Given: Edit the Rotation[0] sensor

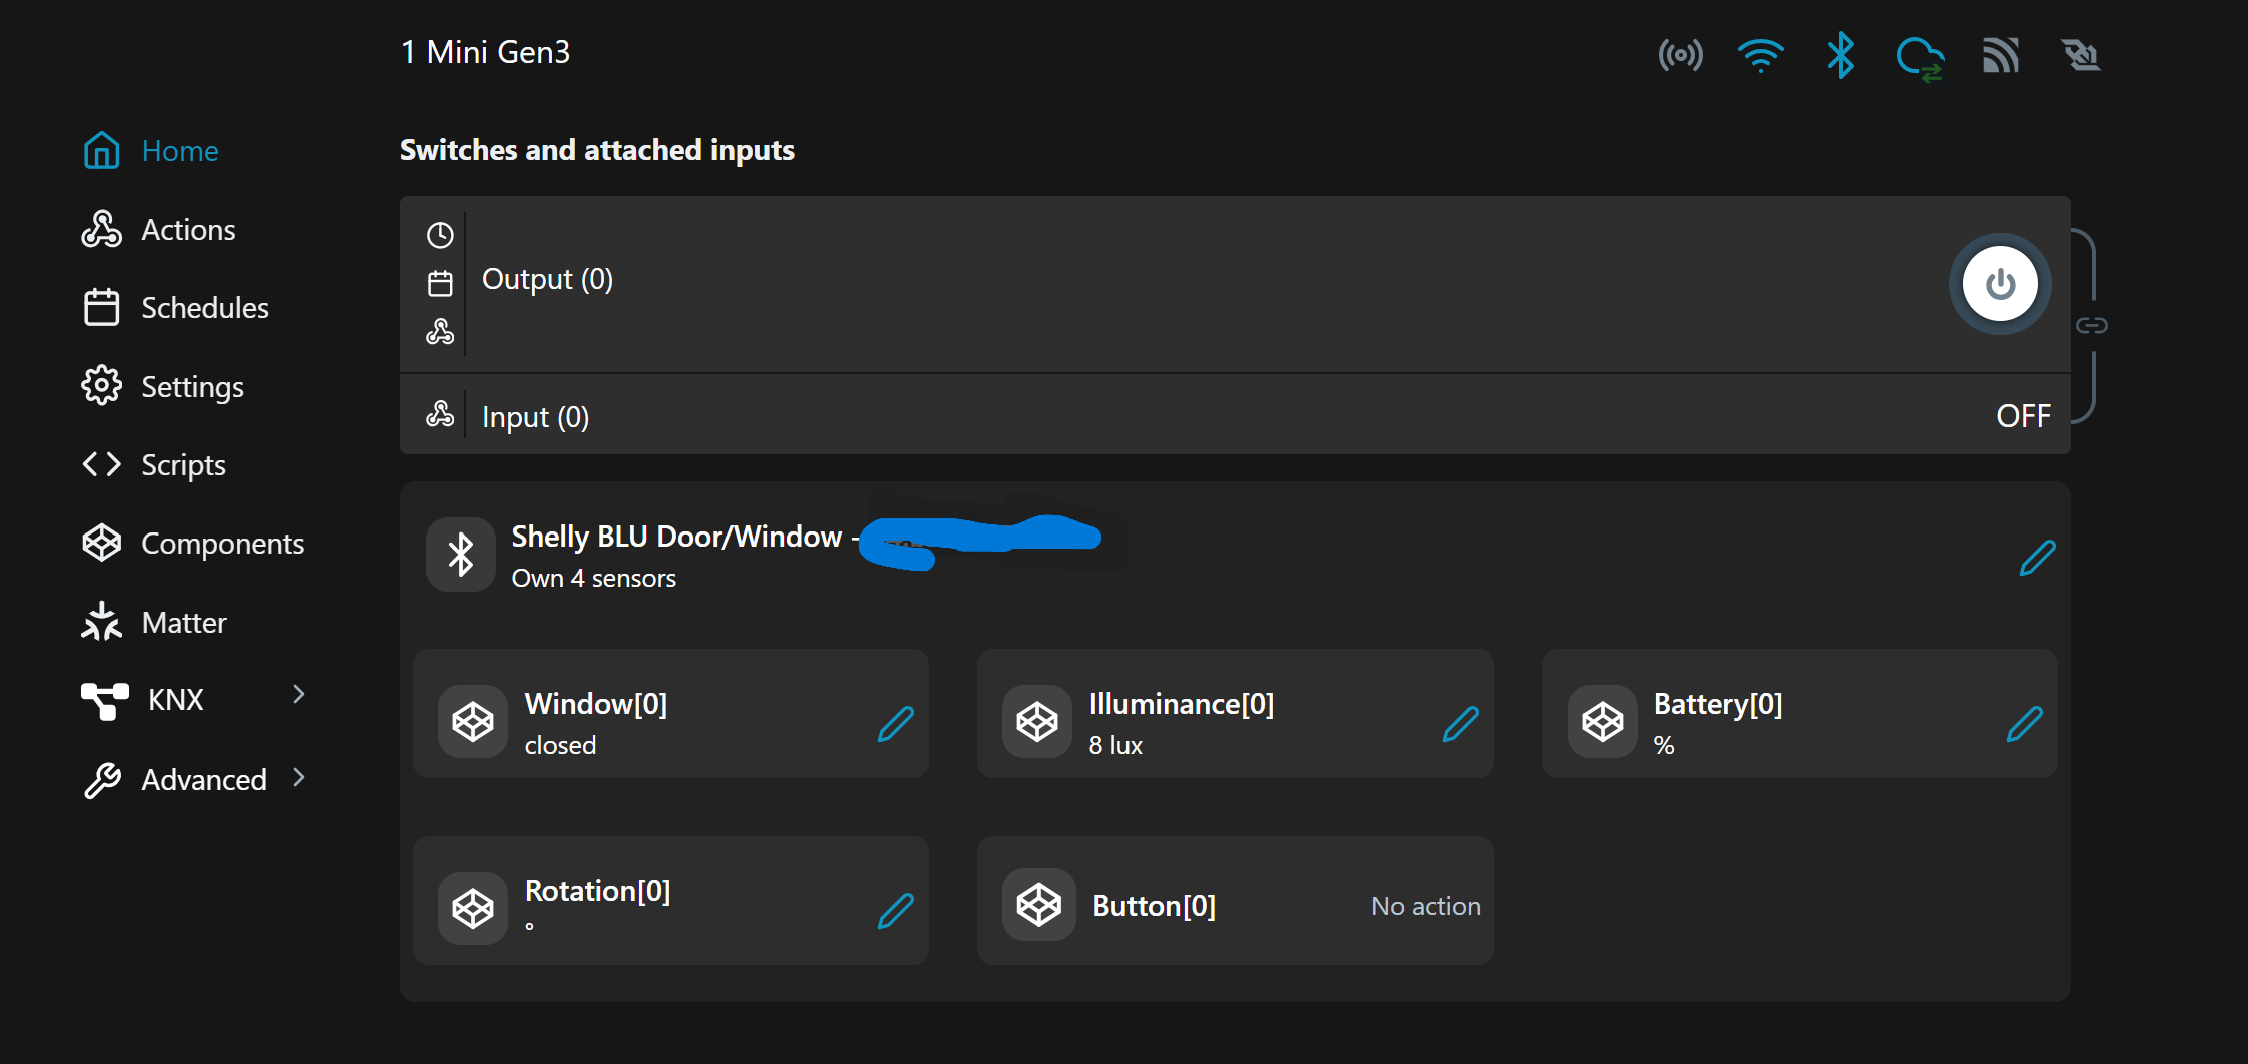Looking at the screenshot, I should click(x=896, y=911).
